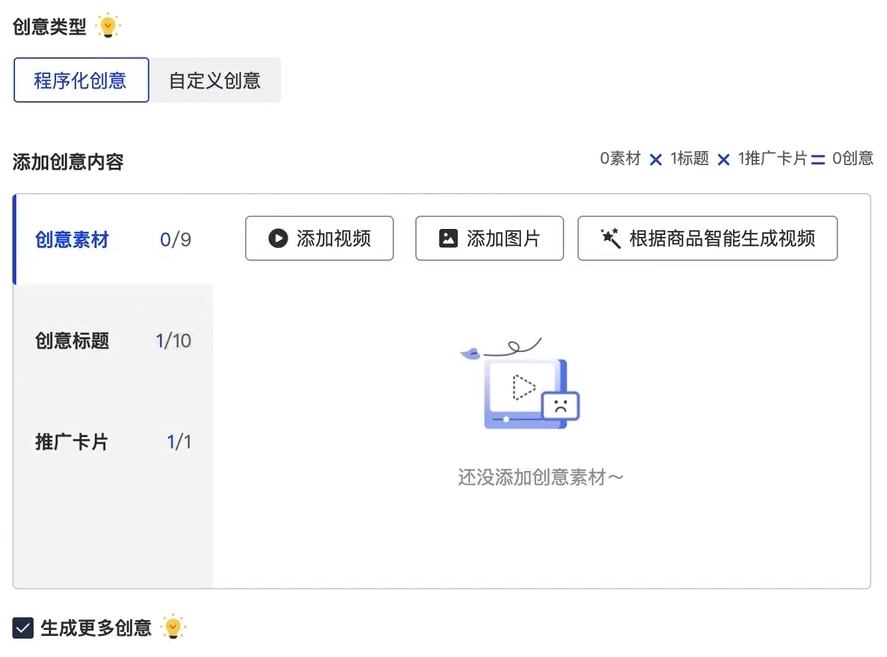Click 根据商品智能生成视频 button
887x657 pixels.
[x=708, y=238]
